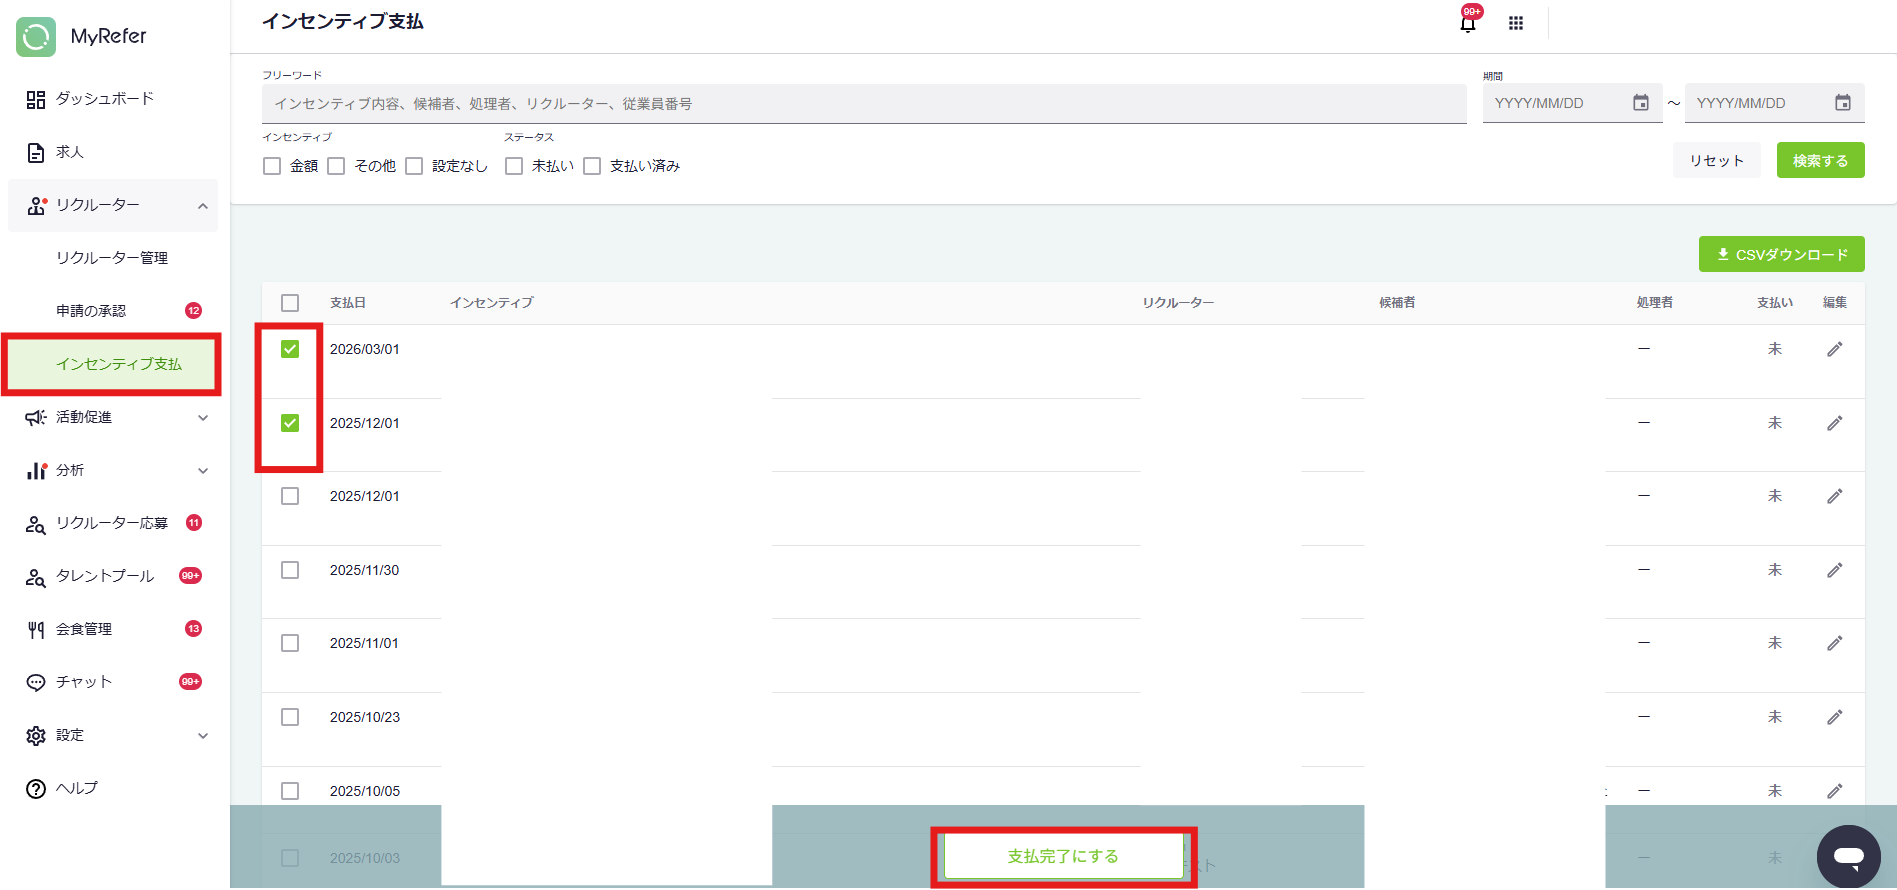Uncheck the 2026/03/01 row checkbox
Image resolution: width=1897 pixels, height=890 pixels.
(290, 349)
